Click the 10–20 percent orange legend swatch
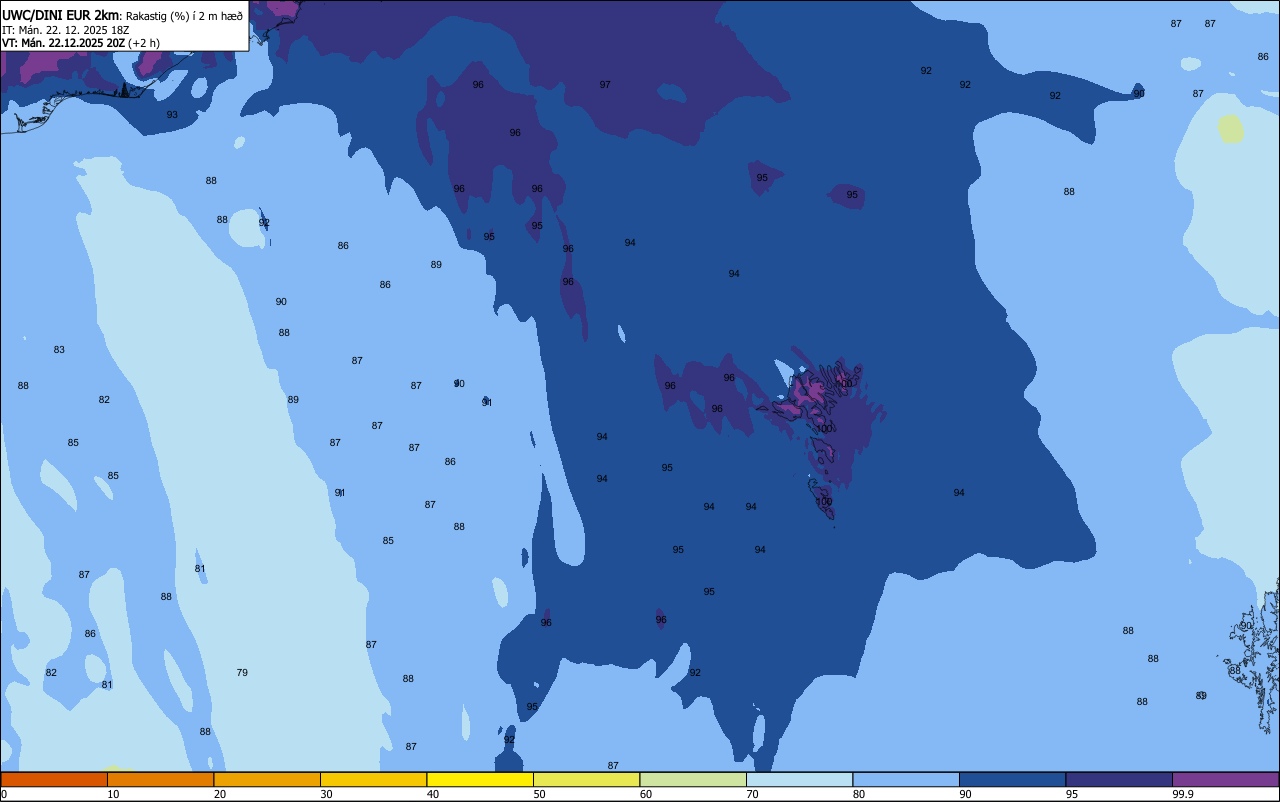Screen dimensions: 1280x802 coord(160,779)
